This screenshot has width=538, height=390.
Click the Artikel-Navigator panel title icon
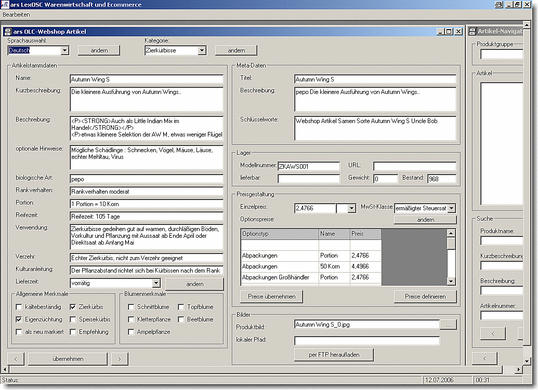pyautogui.click(x=472, y=32)
